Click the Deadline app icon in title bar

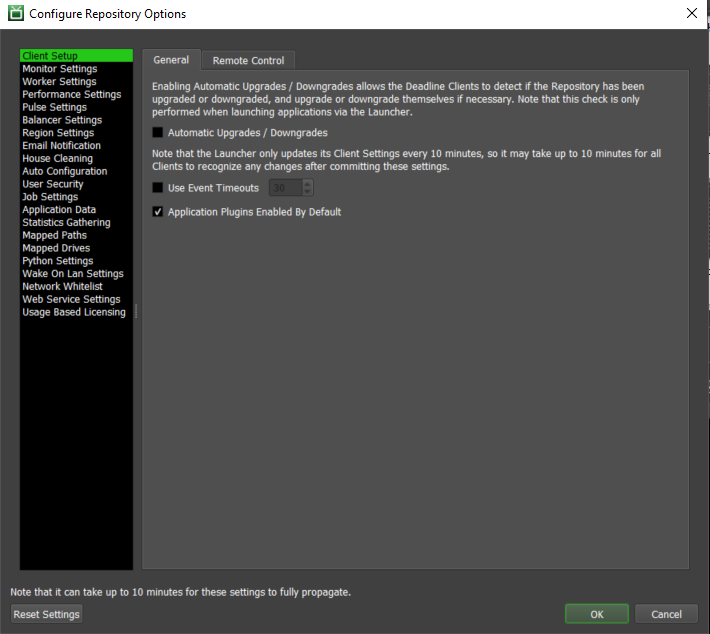tap(16, 13)
